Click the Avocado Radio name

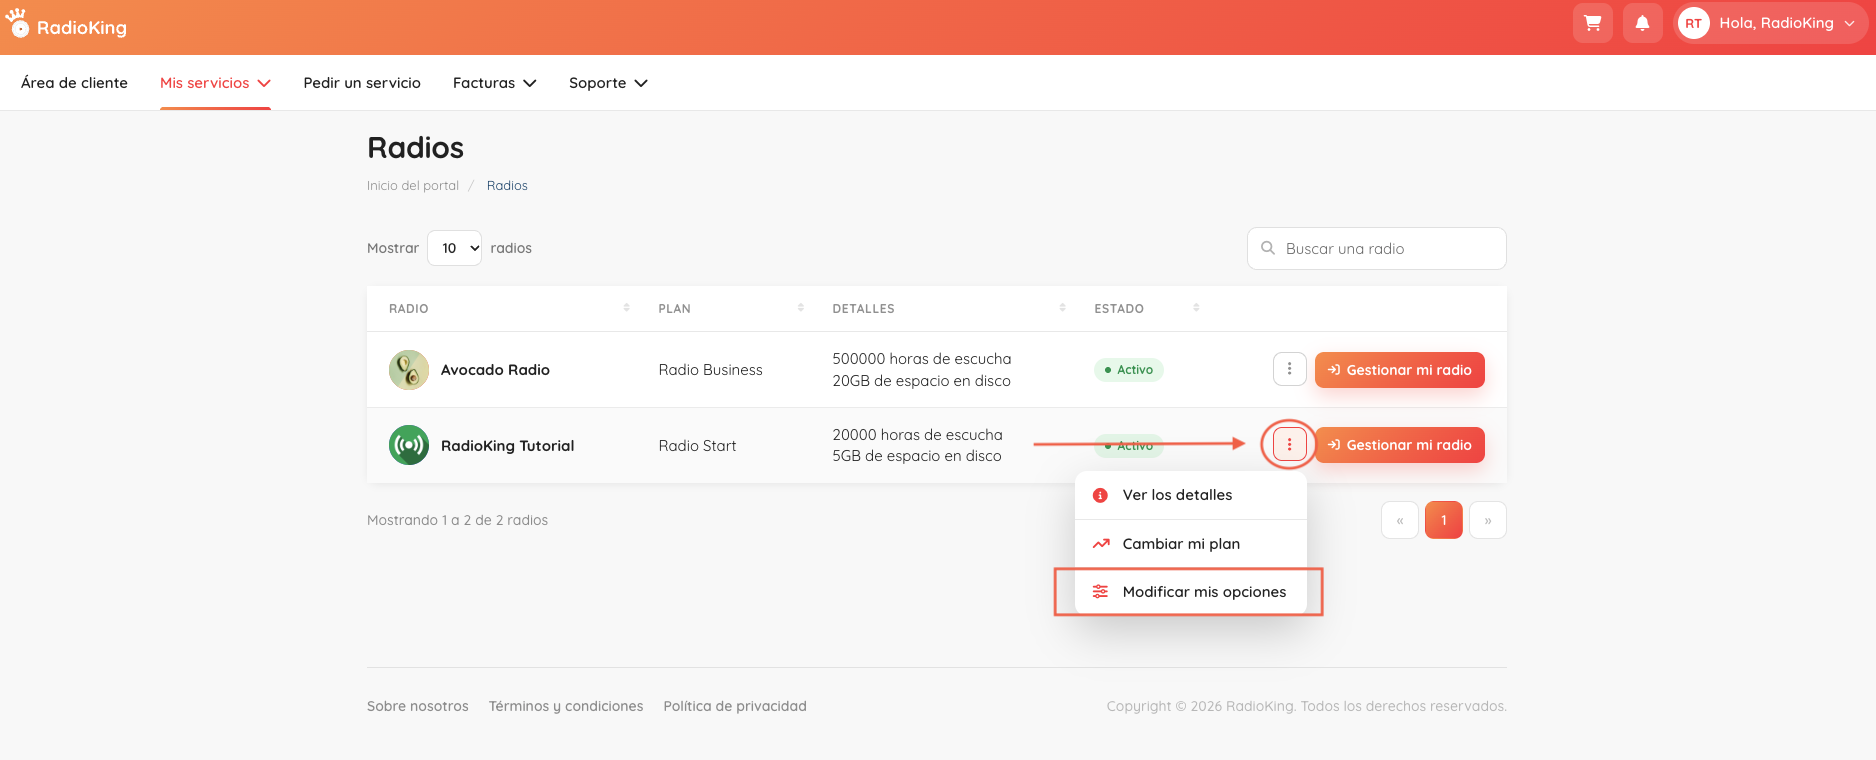pyautogui.click(x=495, y=370)
